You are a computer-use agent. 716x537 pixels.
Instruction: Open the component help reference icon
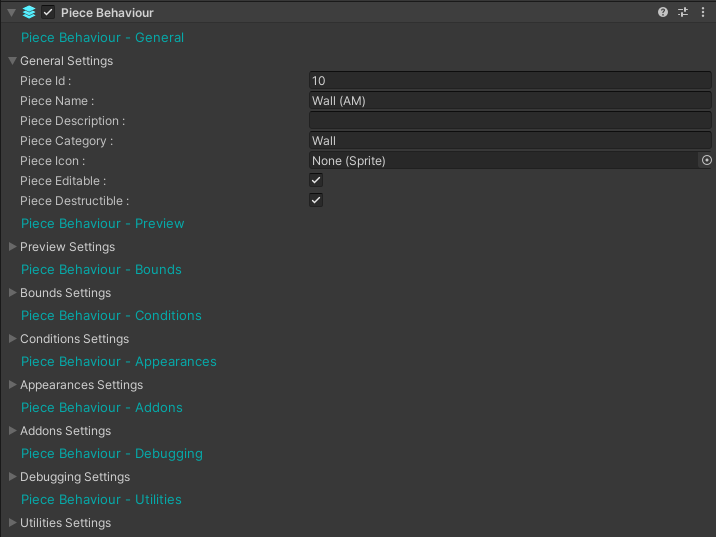pyautogui.click(x=663, y=12)
